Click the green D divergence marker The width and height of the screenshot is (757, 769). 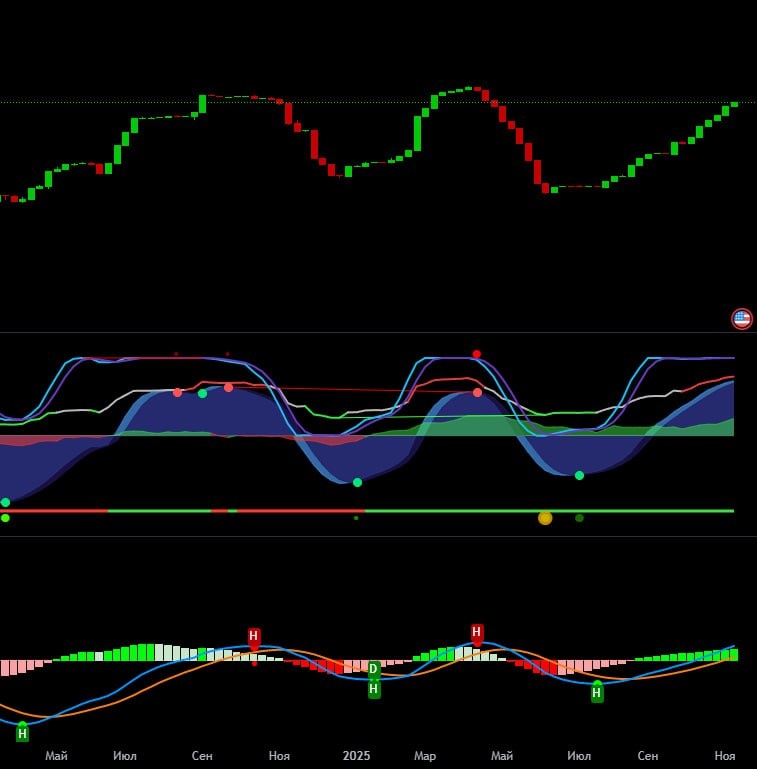pyautogui.click(x=374, y=668)
